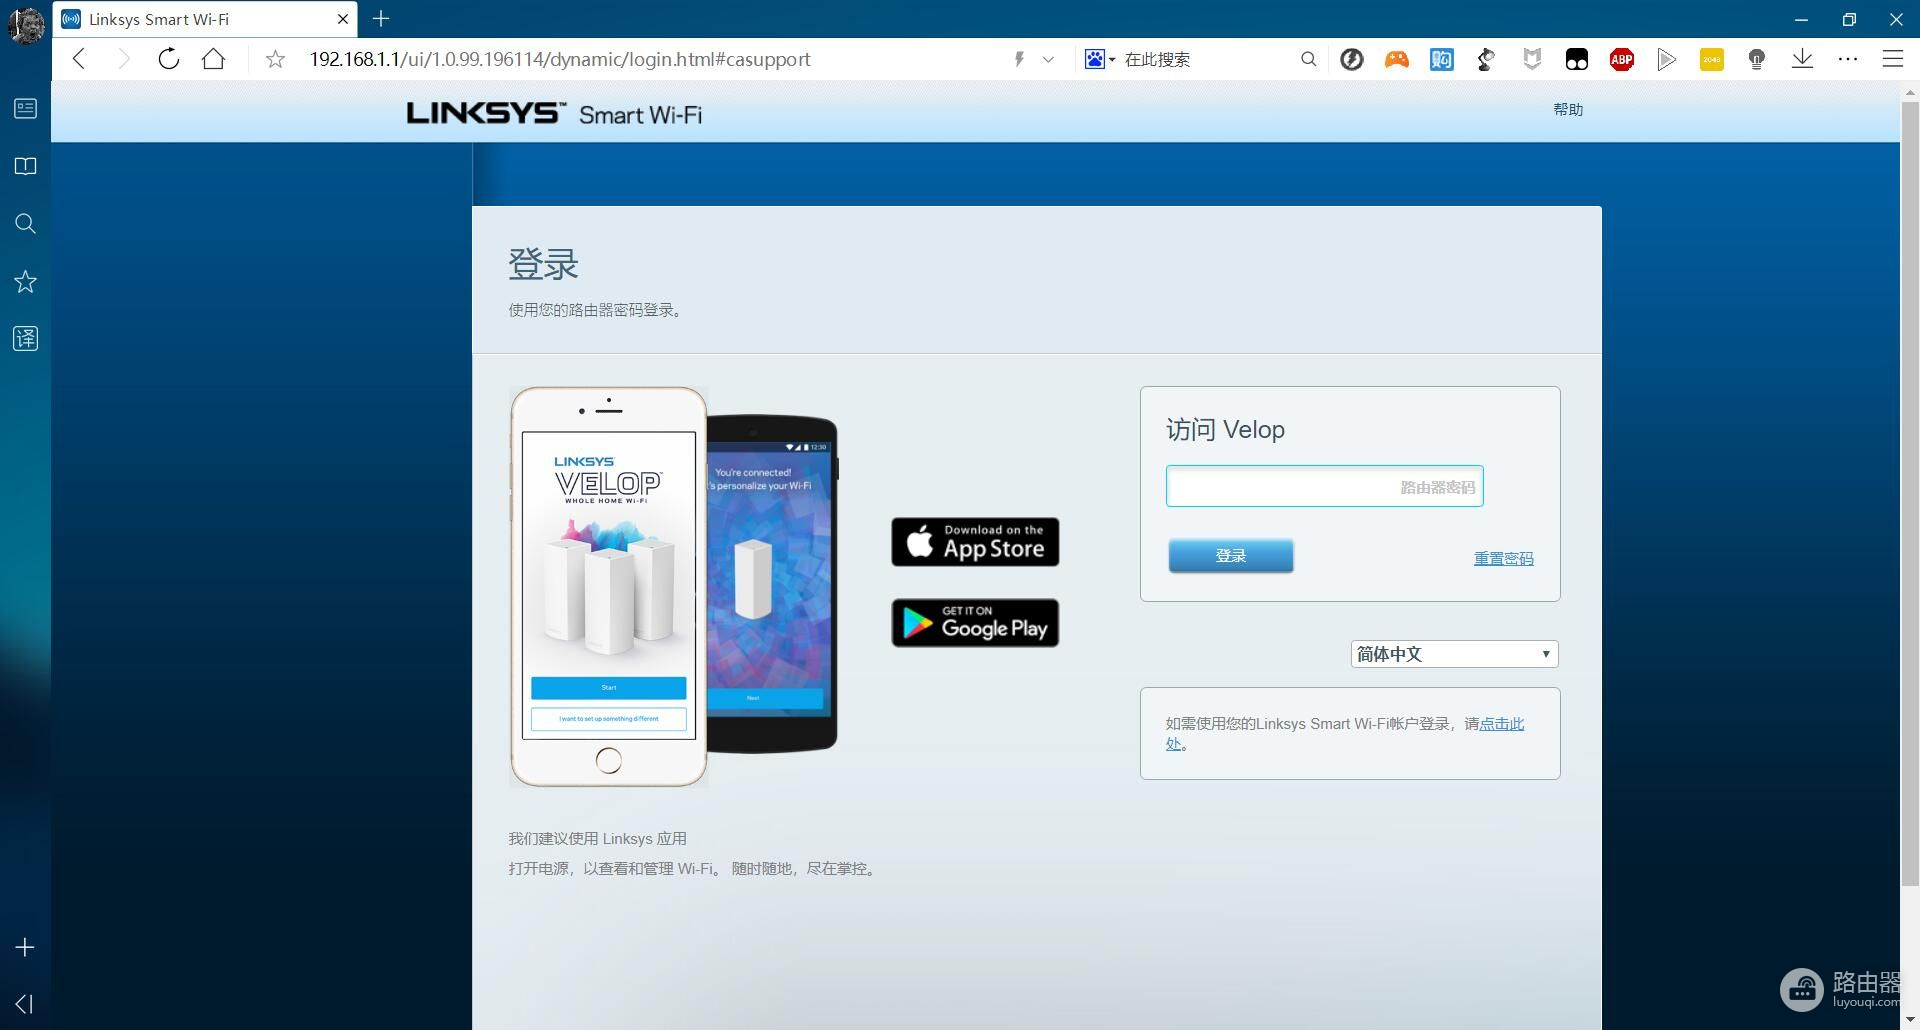1920x1030 pixels.
Task: Open the blue shopping extension icon
Action: [x=1441, y=59]
